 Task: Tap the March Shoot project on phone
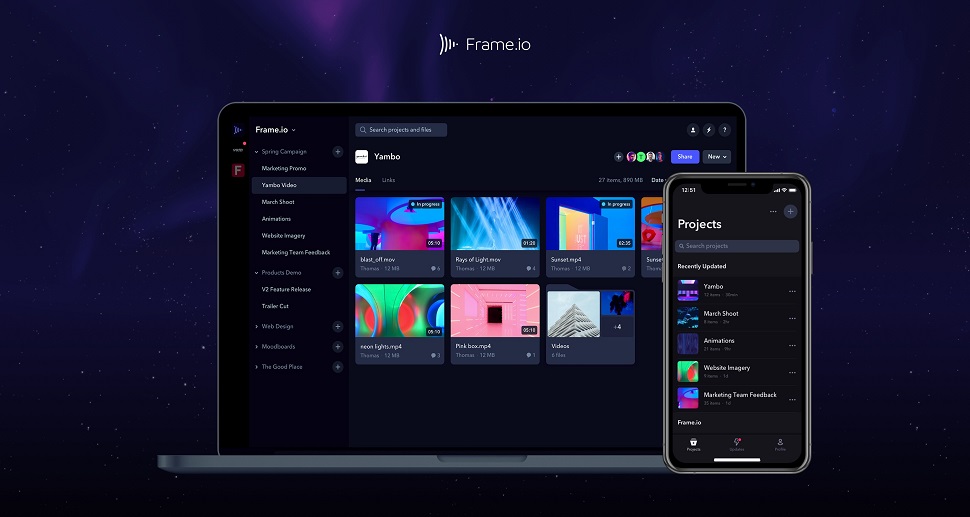(x=737, y=318)
